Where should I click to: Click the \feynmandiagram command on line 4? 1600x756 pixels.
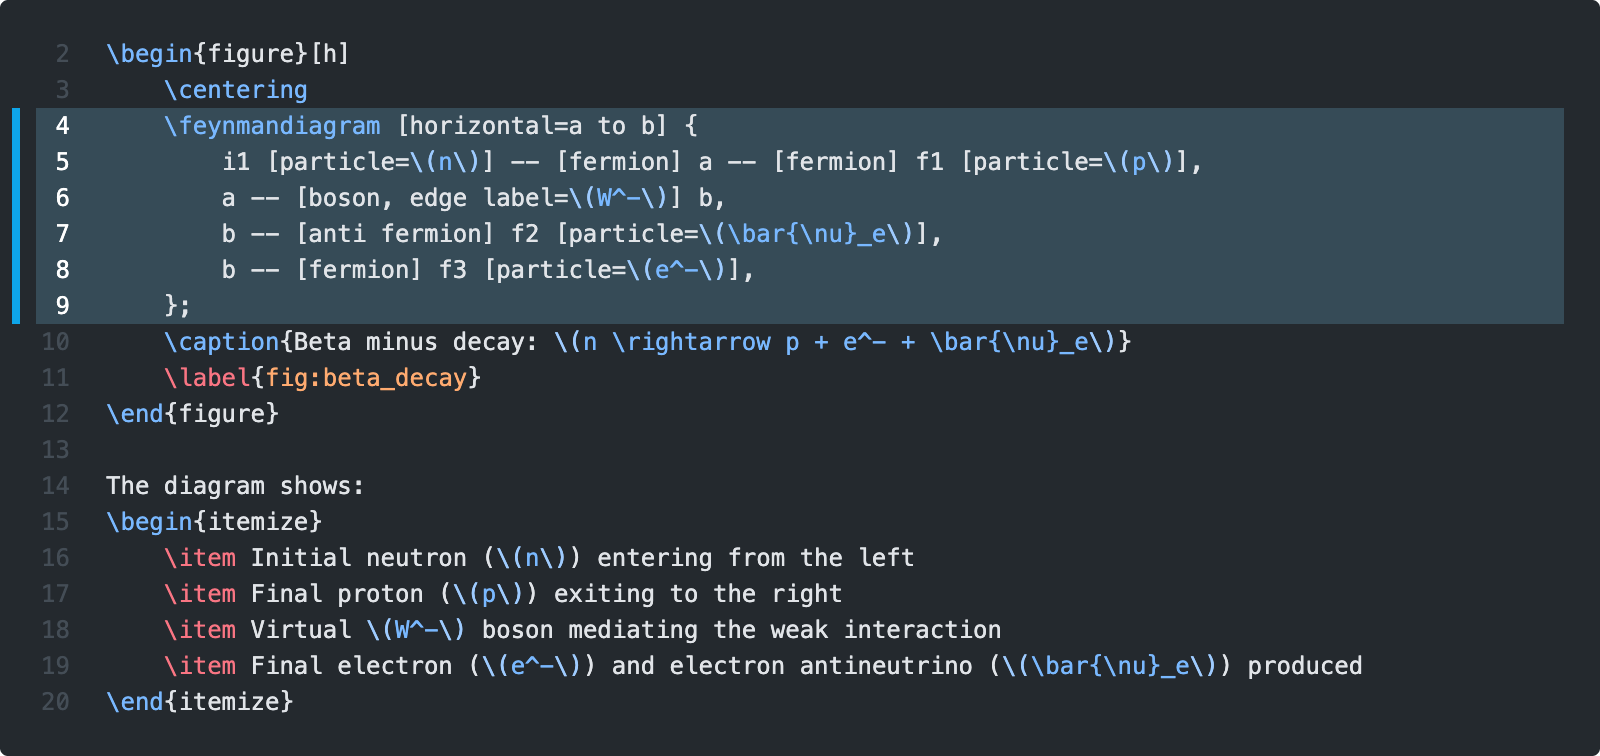[272, 126]
